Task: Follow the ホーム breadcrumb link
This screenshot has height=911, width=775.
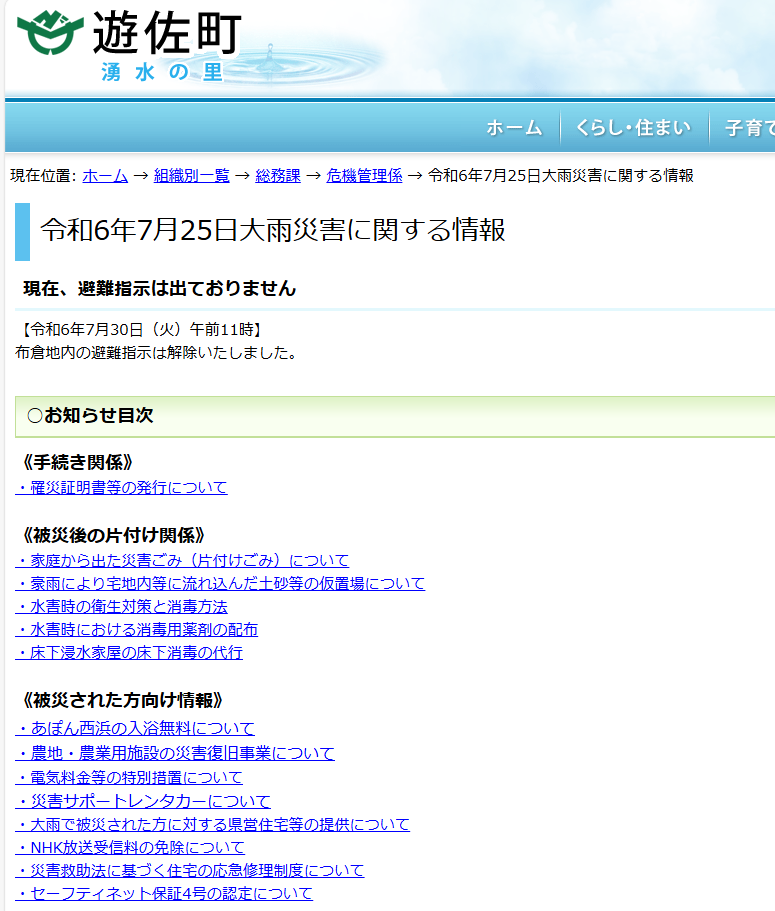Action: click(105, 175)
